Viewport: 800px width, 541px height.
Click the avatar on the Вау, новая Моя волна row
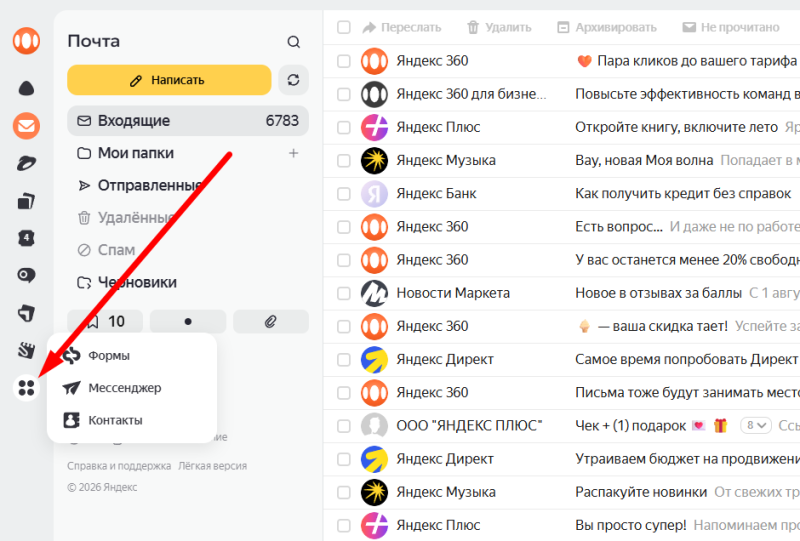click(x=374, y=161)
